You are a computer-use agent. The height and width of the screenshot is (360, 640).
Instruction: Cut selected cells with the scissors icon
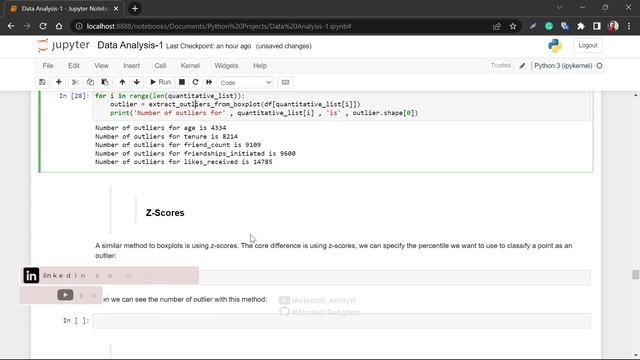pyautogui.click(x=75, y=82)
